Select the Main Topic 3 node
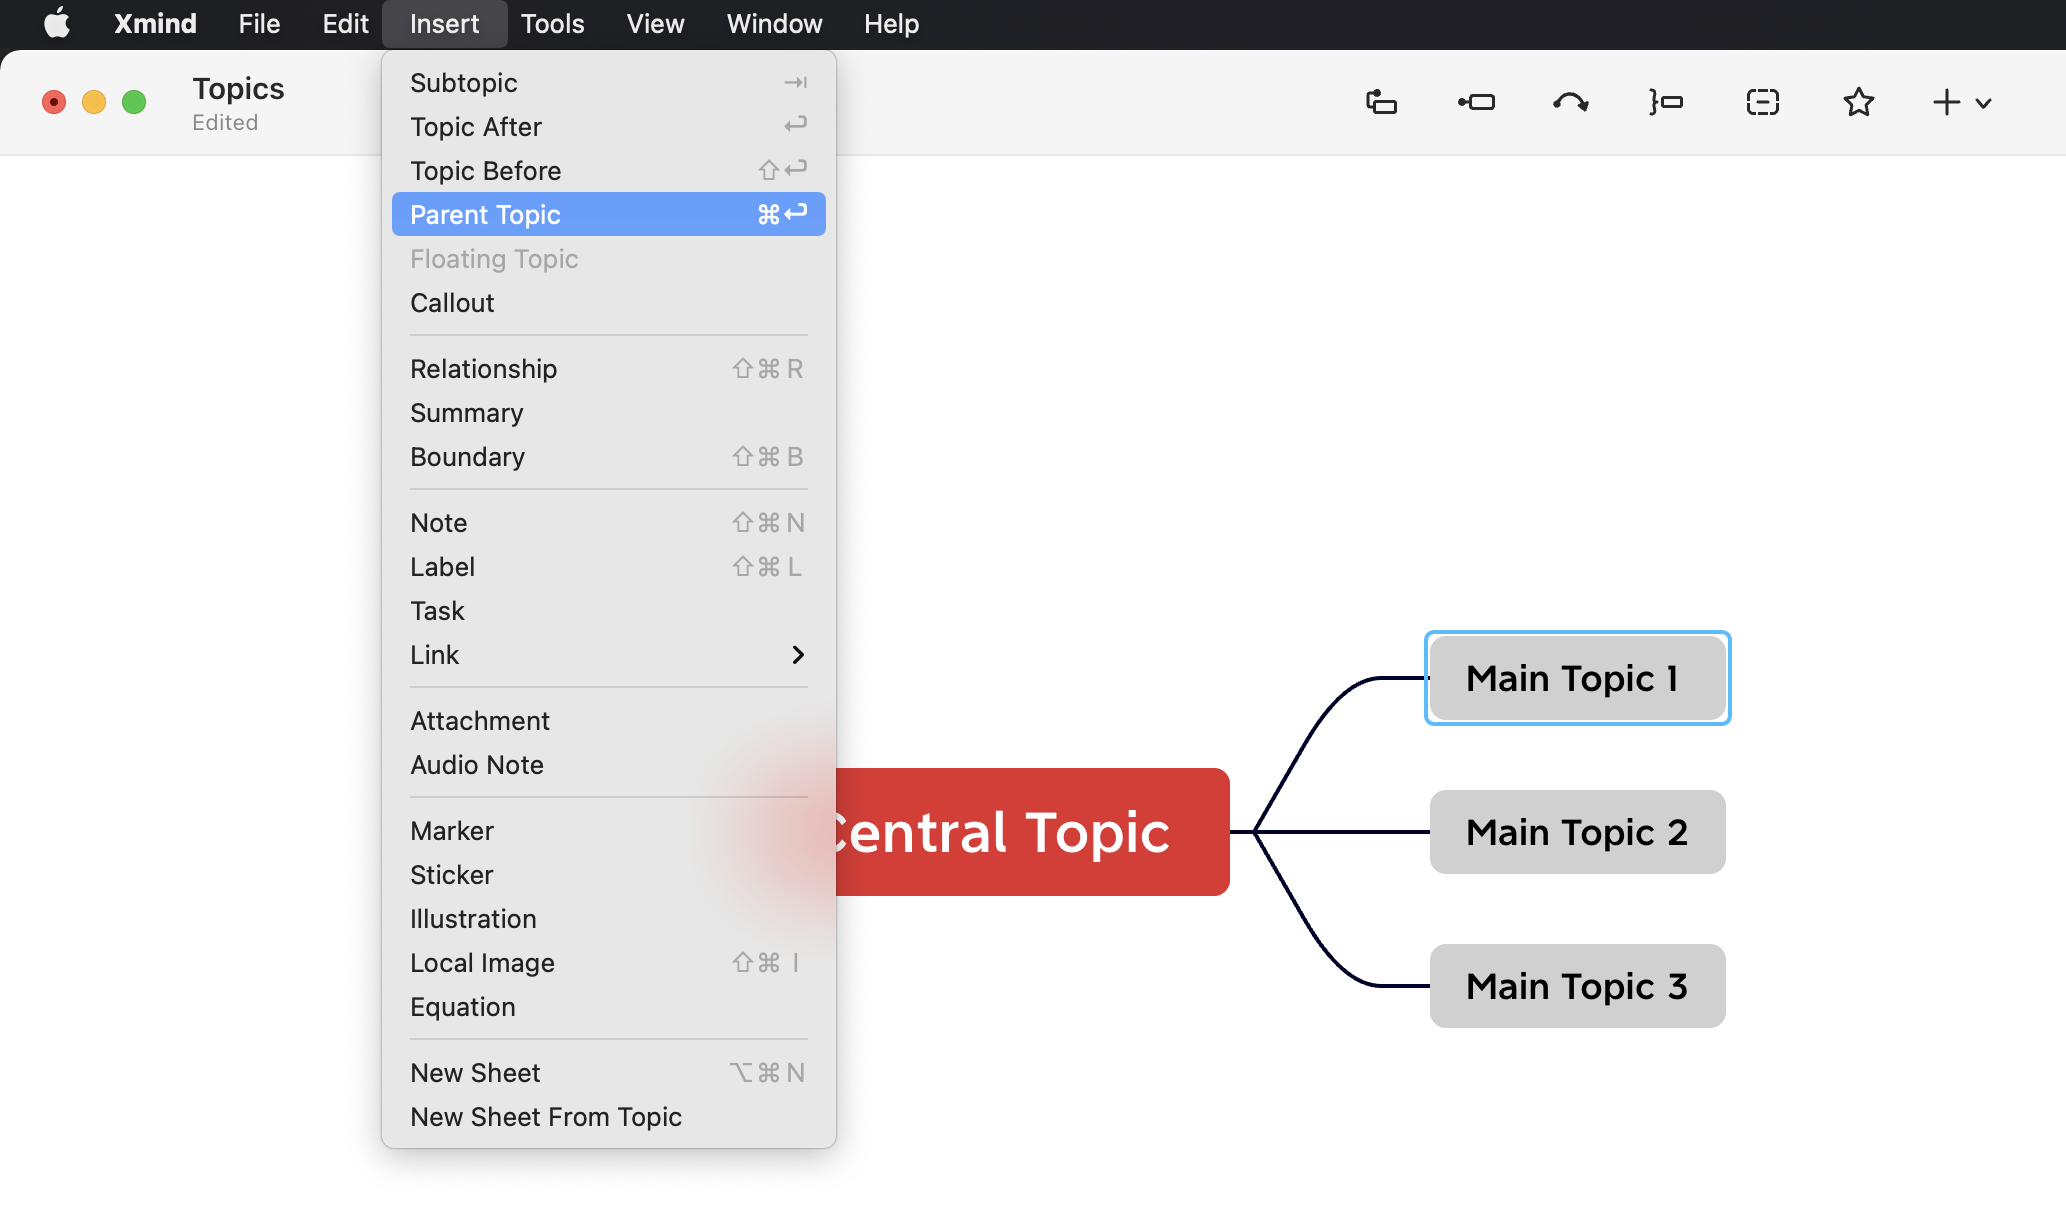Viewport: 2066px width, 1230px height. (1577, 986)
